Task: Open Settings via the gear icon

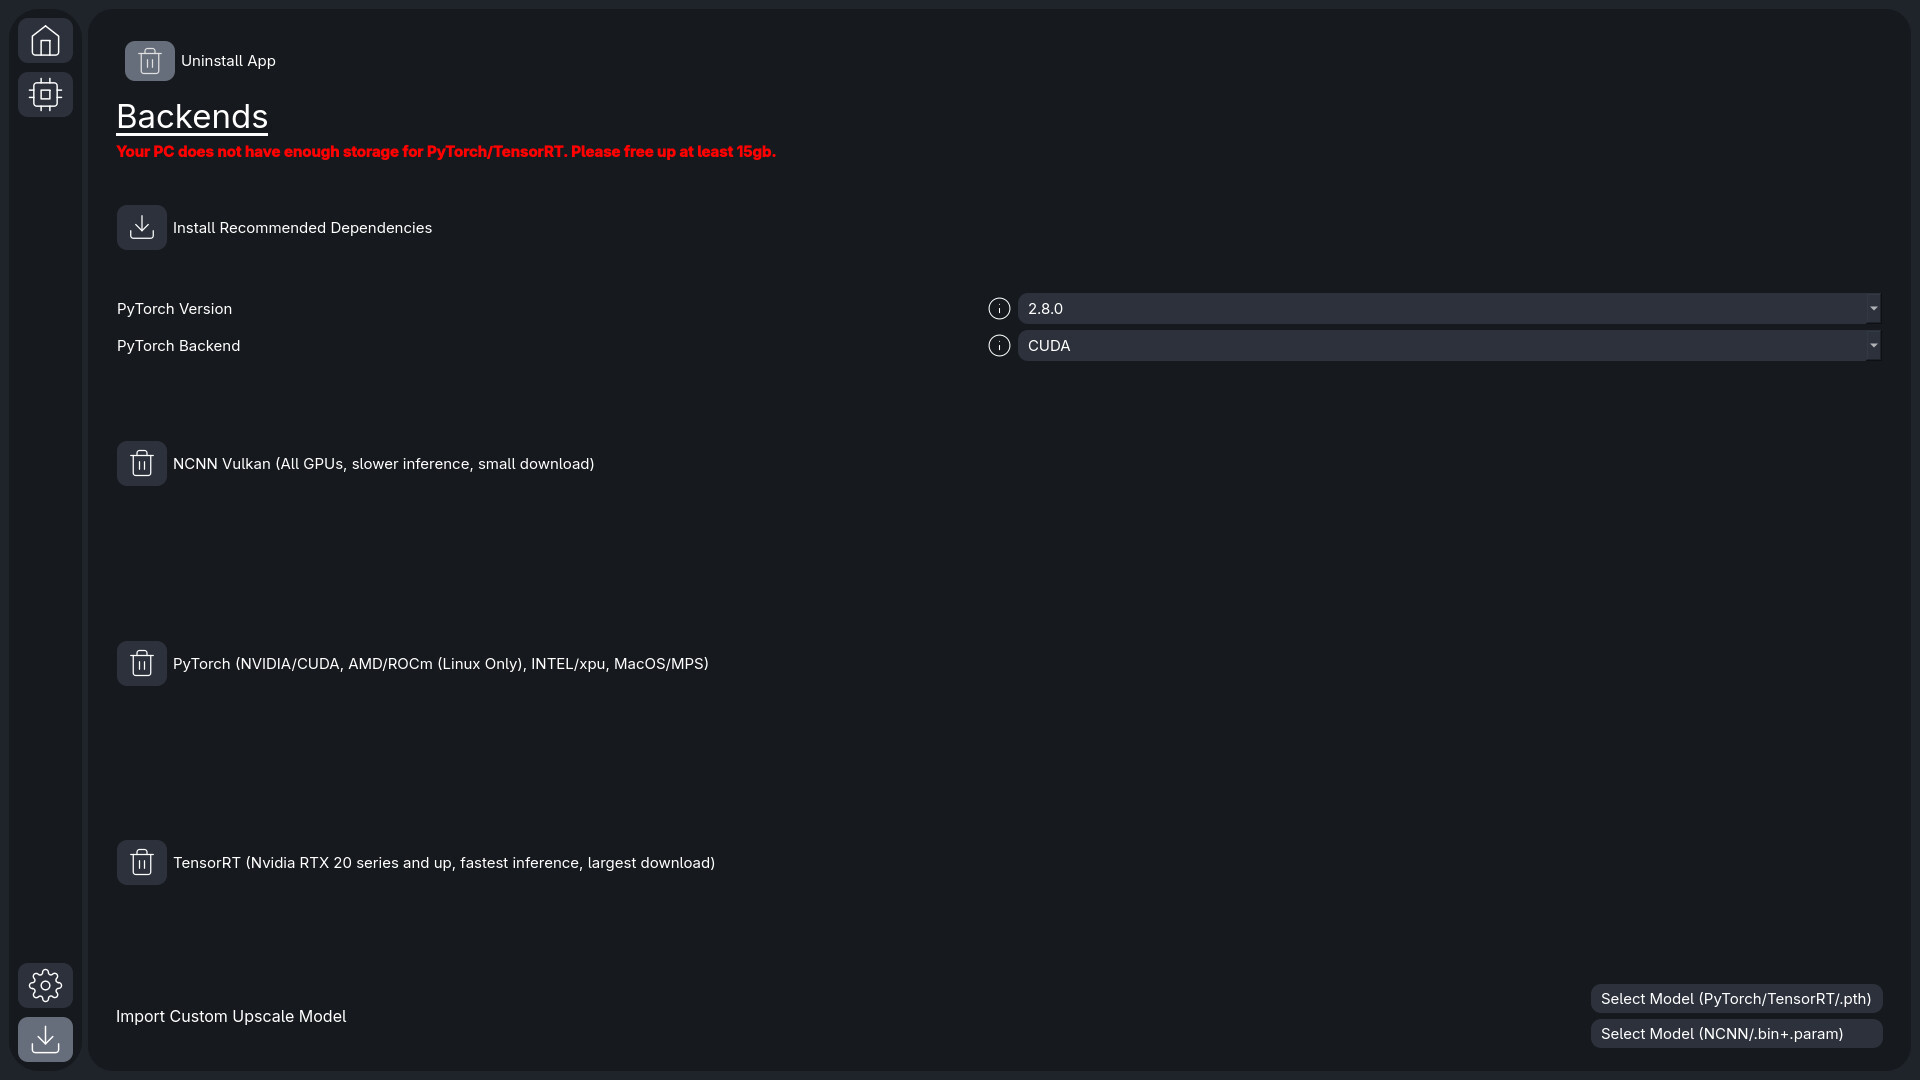Action: 45,985
